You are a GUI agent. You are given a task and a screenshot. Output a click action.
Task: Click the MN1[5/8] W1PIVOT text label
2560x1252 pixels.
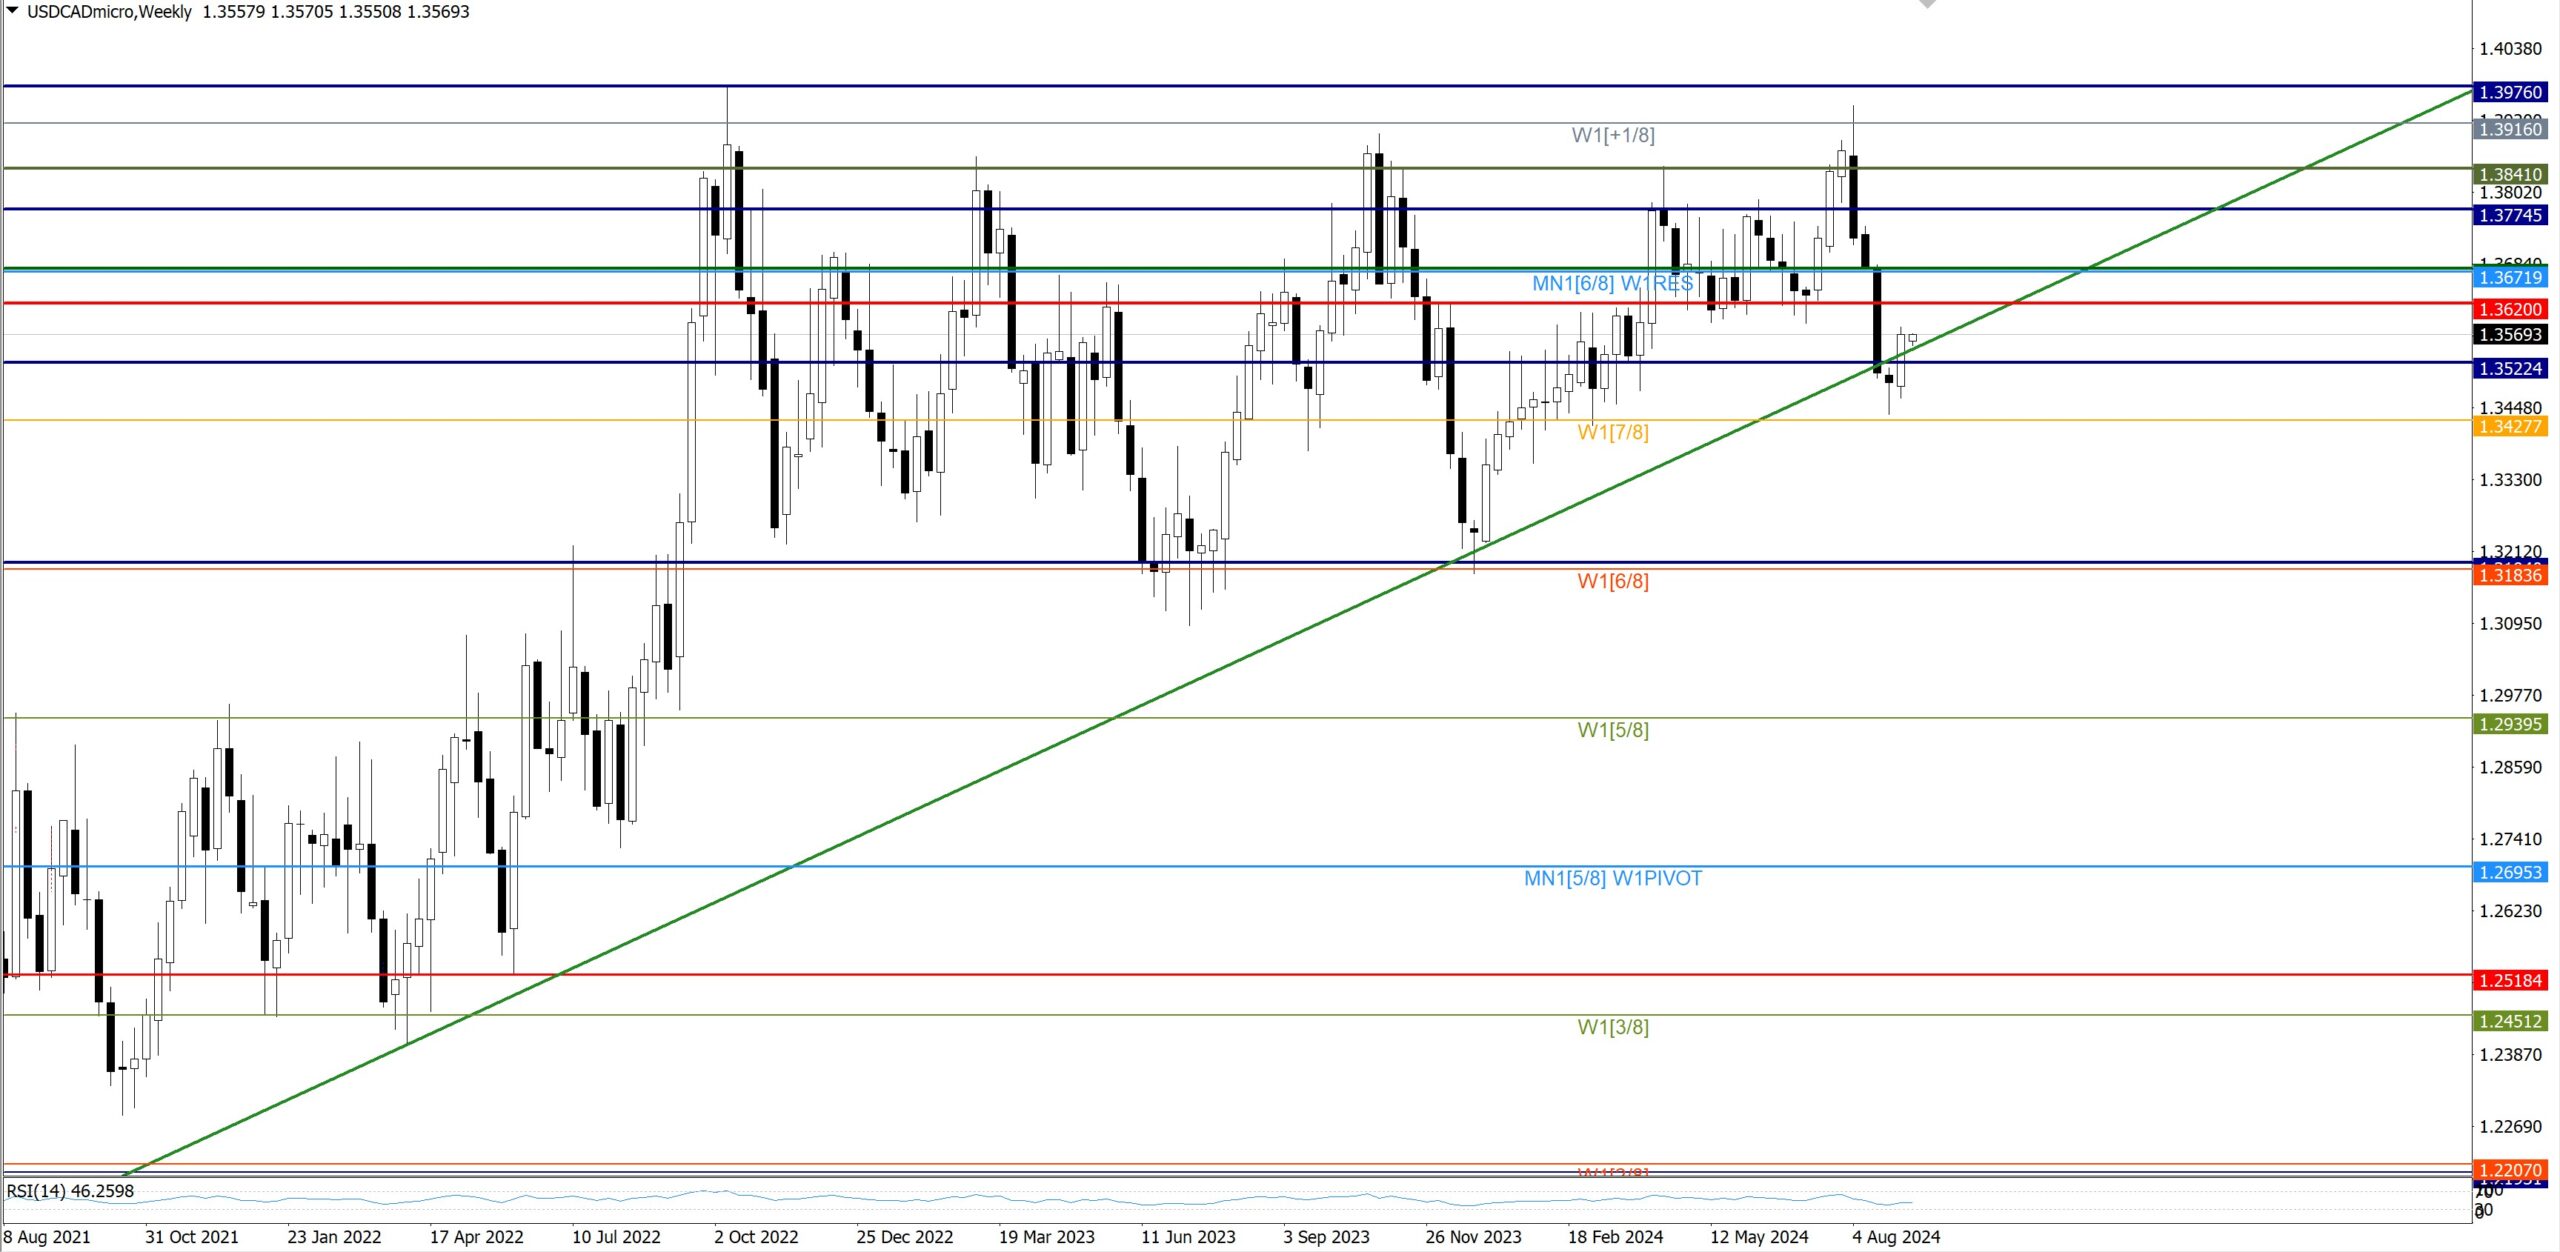[x=1612, y=878]
